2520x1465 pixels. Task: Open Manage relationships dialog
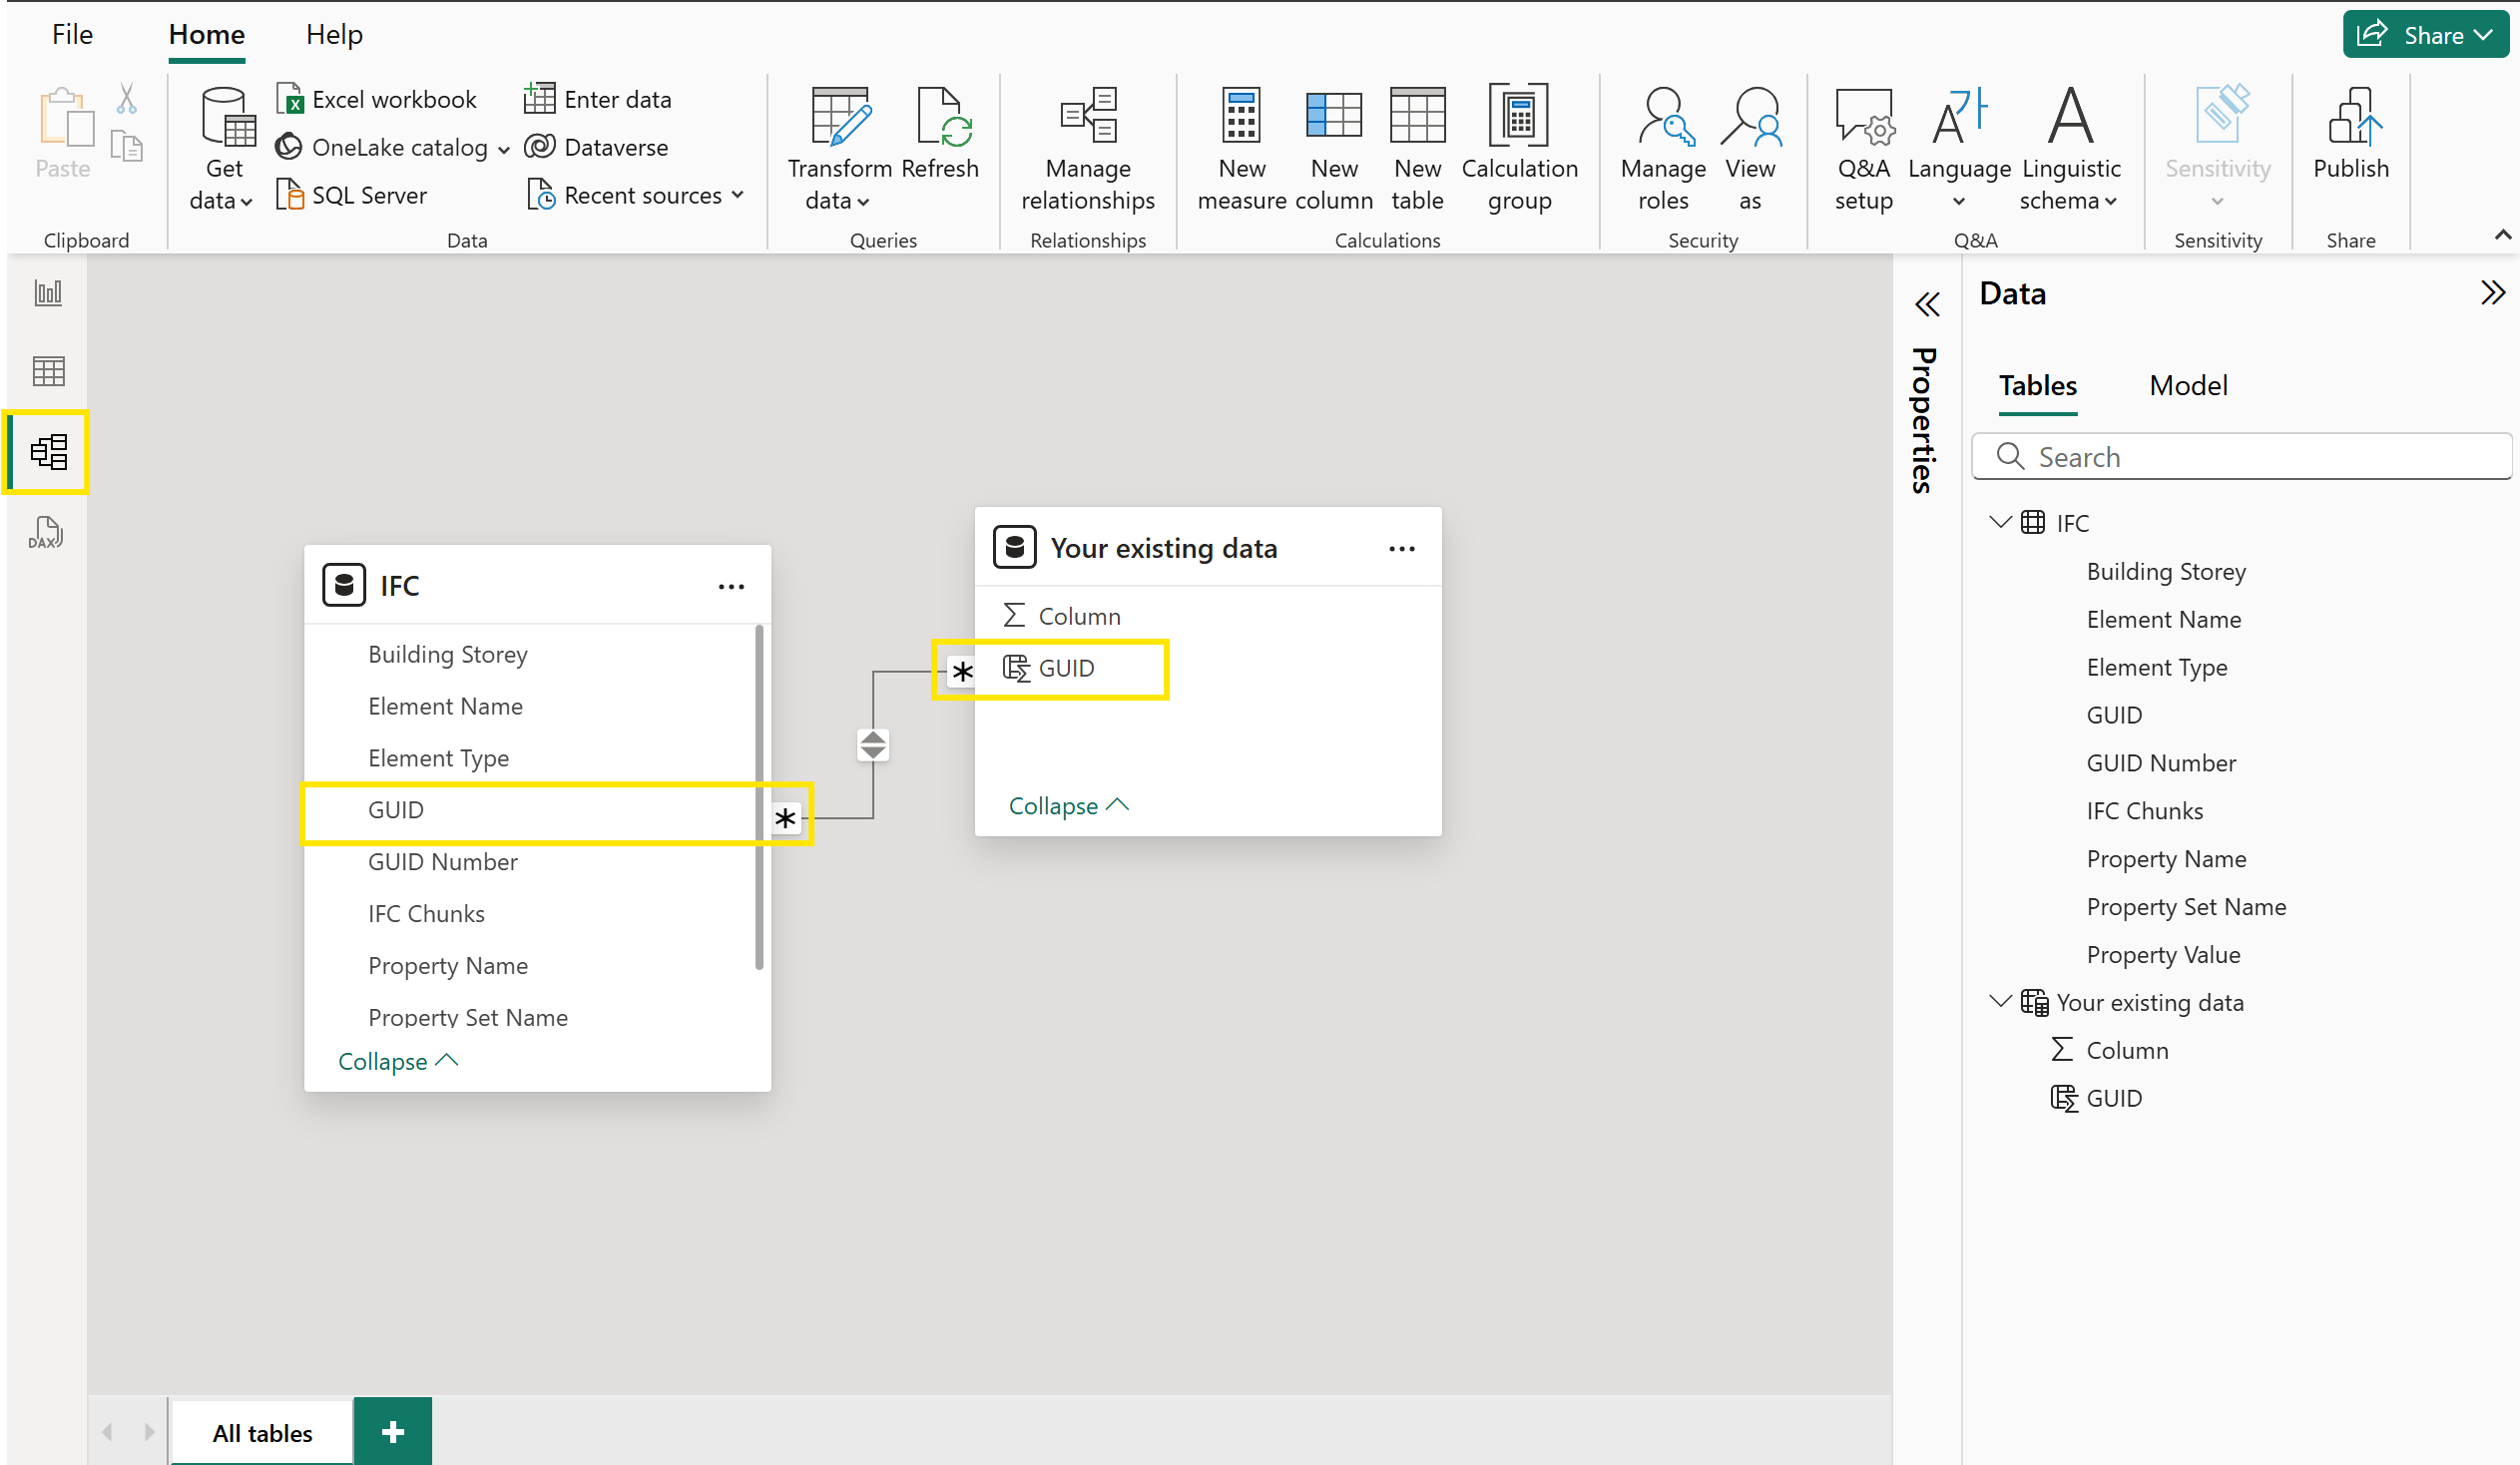(x=1088, y=148)
